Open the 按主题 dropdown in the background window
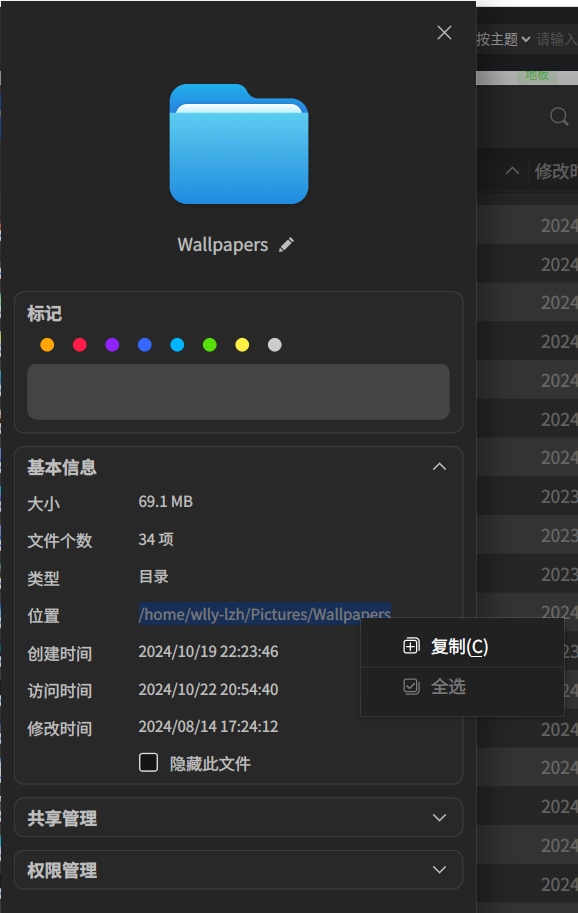The height and width of the screenshot is (913, 578). click(x=503, y=40)
